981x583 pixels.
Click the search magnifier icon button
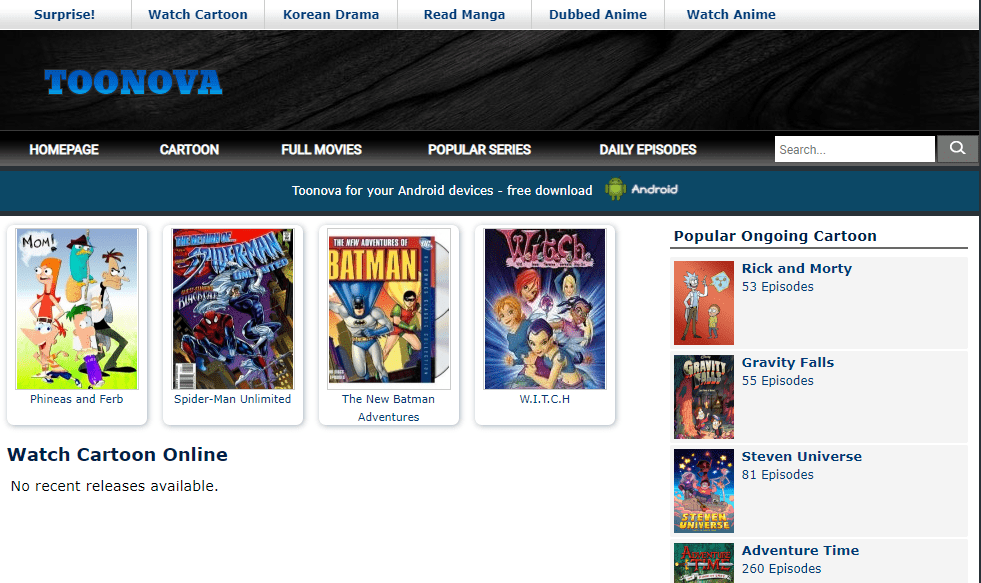(x=957, y=149)
